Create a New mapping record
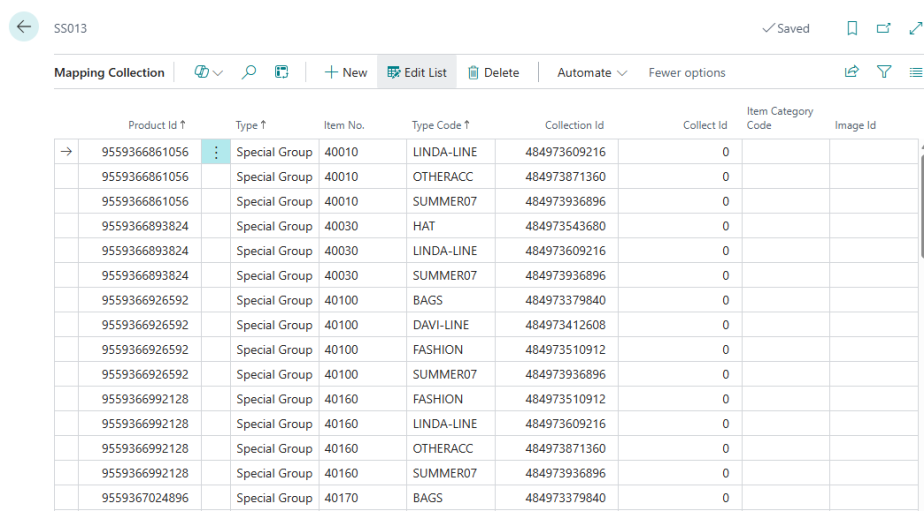924x511 pixels. 346,72
